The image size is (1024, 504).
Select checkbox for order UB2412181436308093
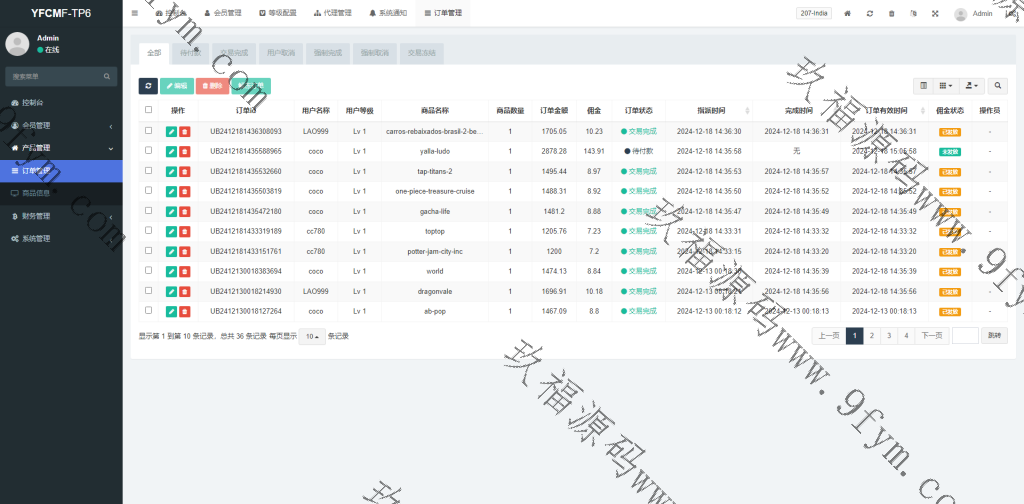[149, 131]
